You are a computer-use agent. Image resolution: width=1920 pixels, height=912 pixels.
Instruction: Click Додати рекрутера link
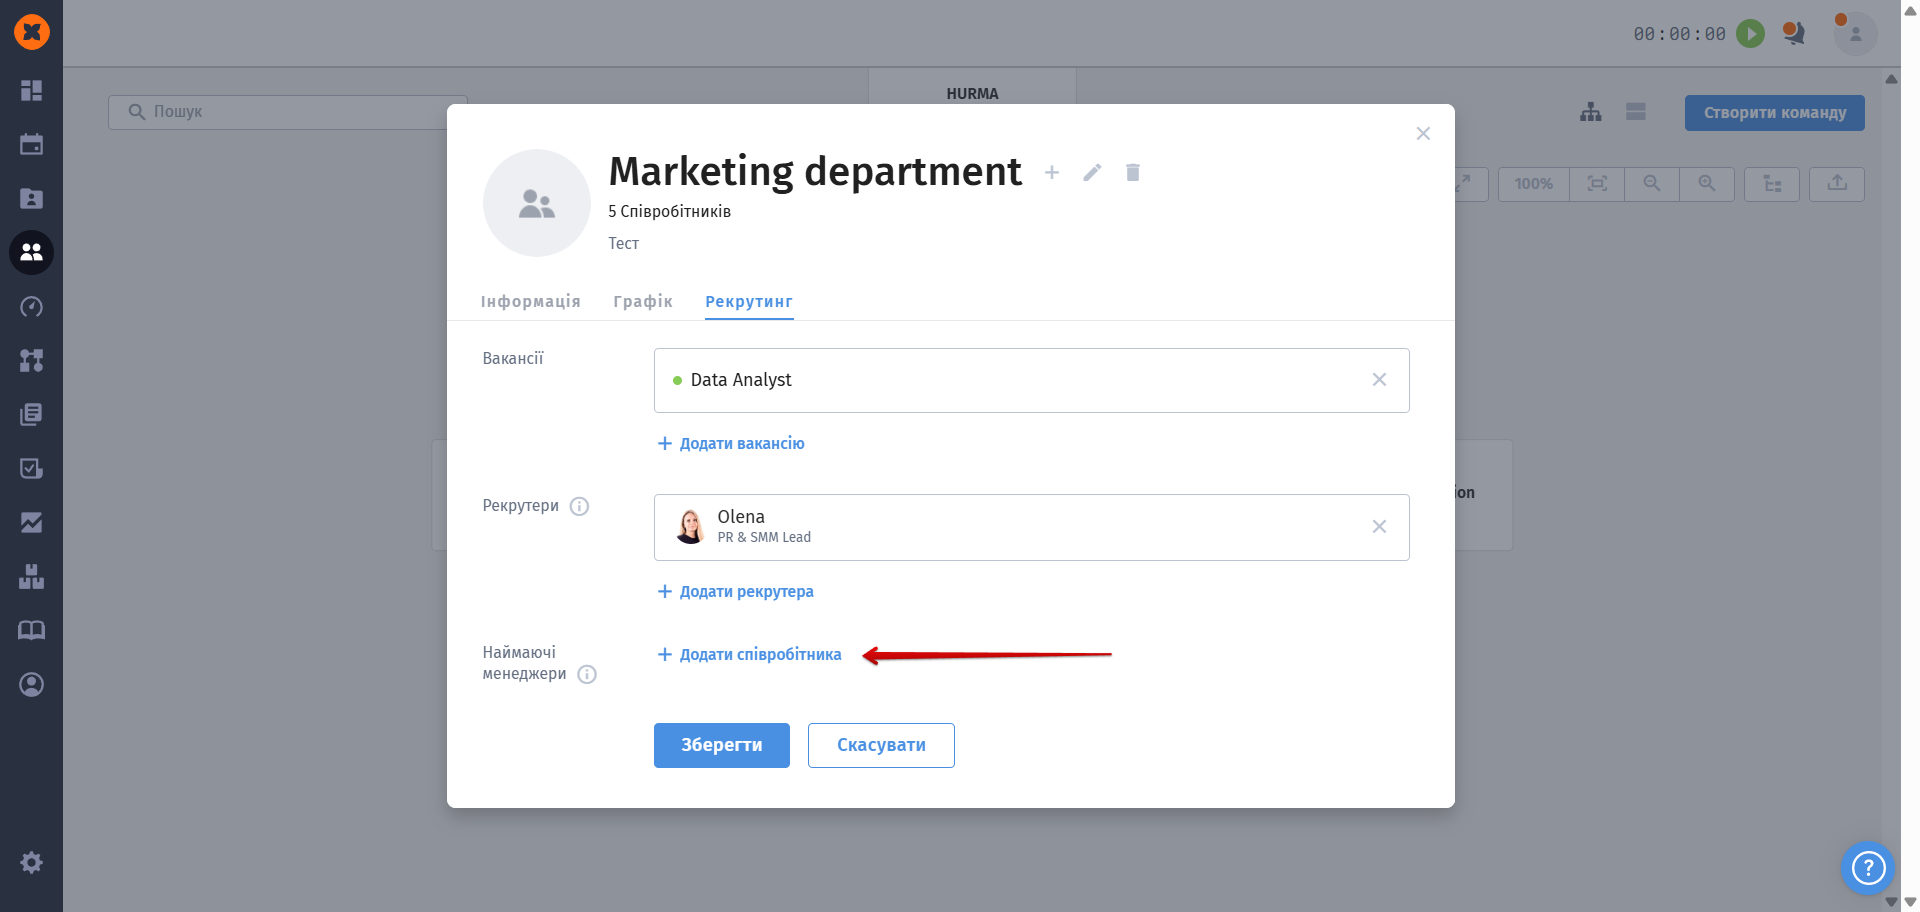[x=735, y=591]
